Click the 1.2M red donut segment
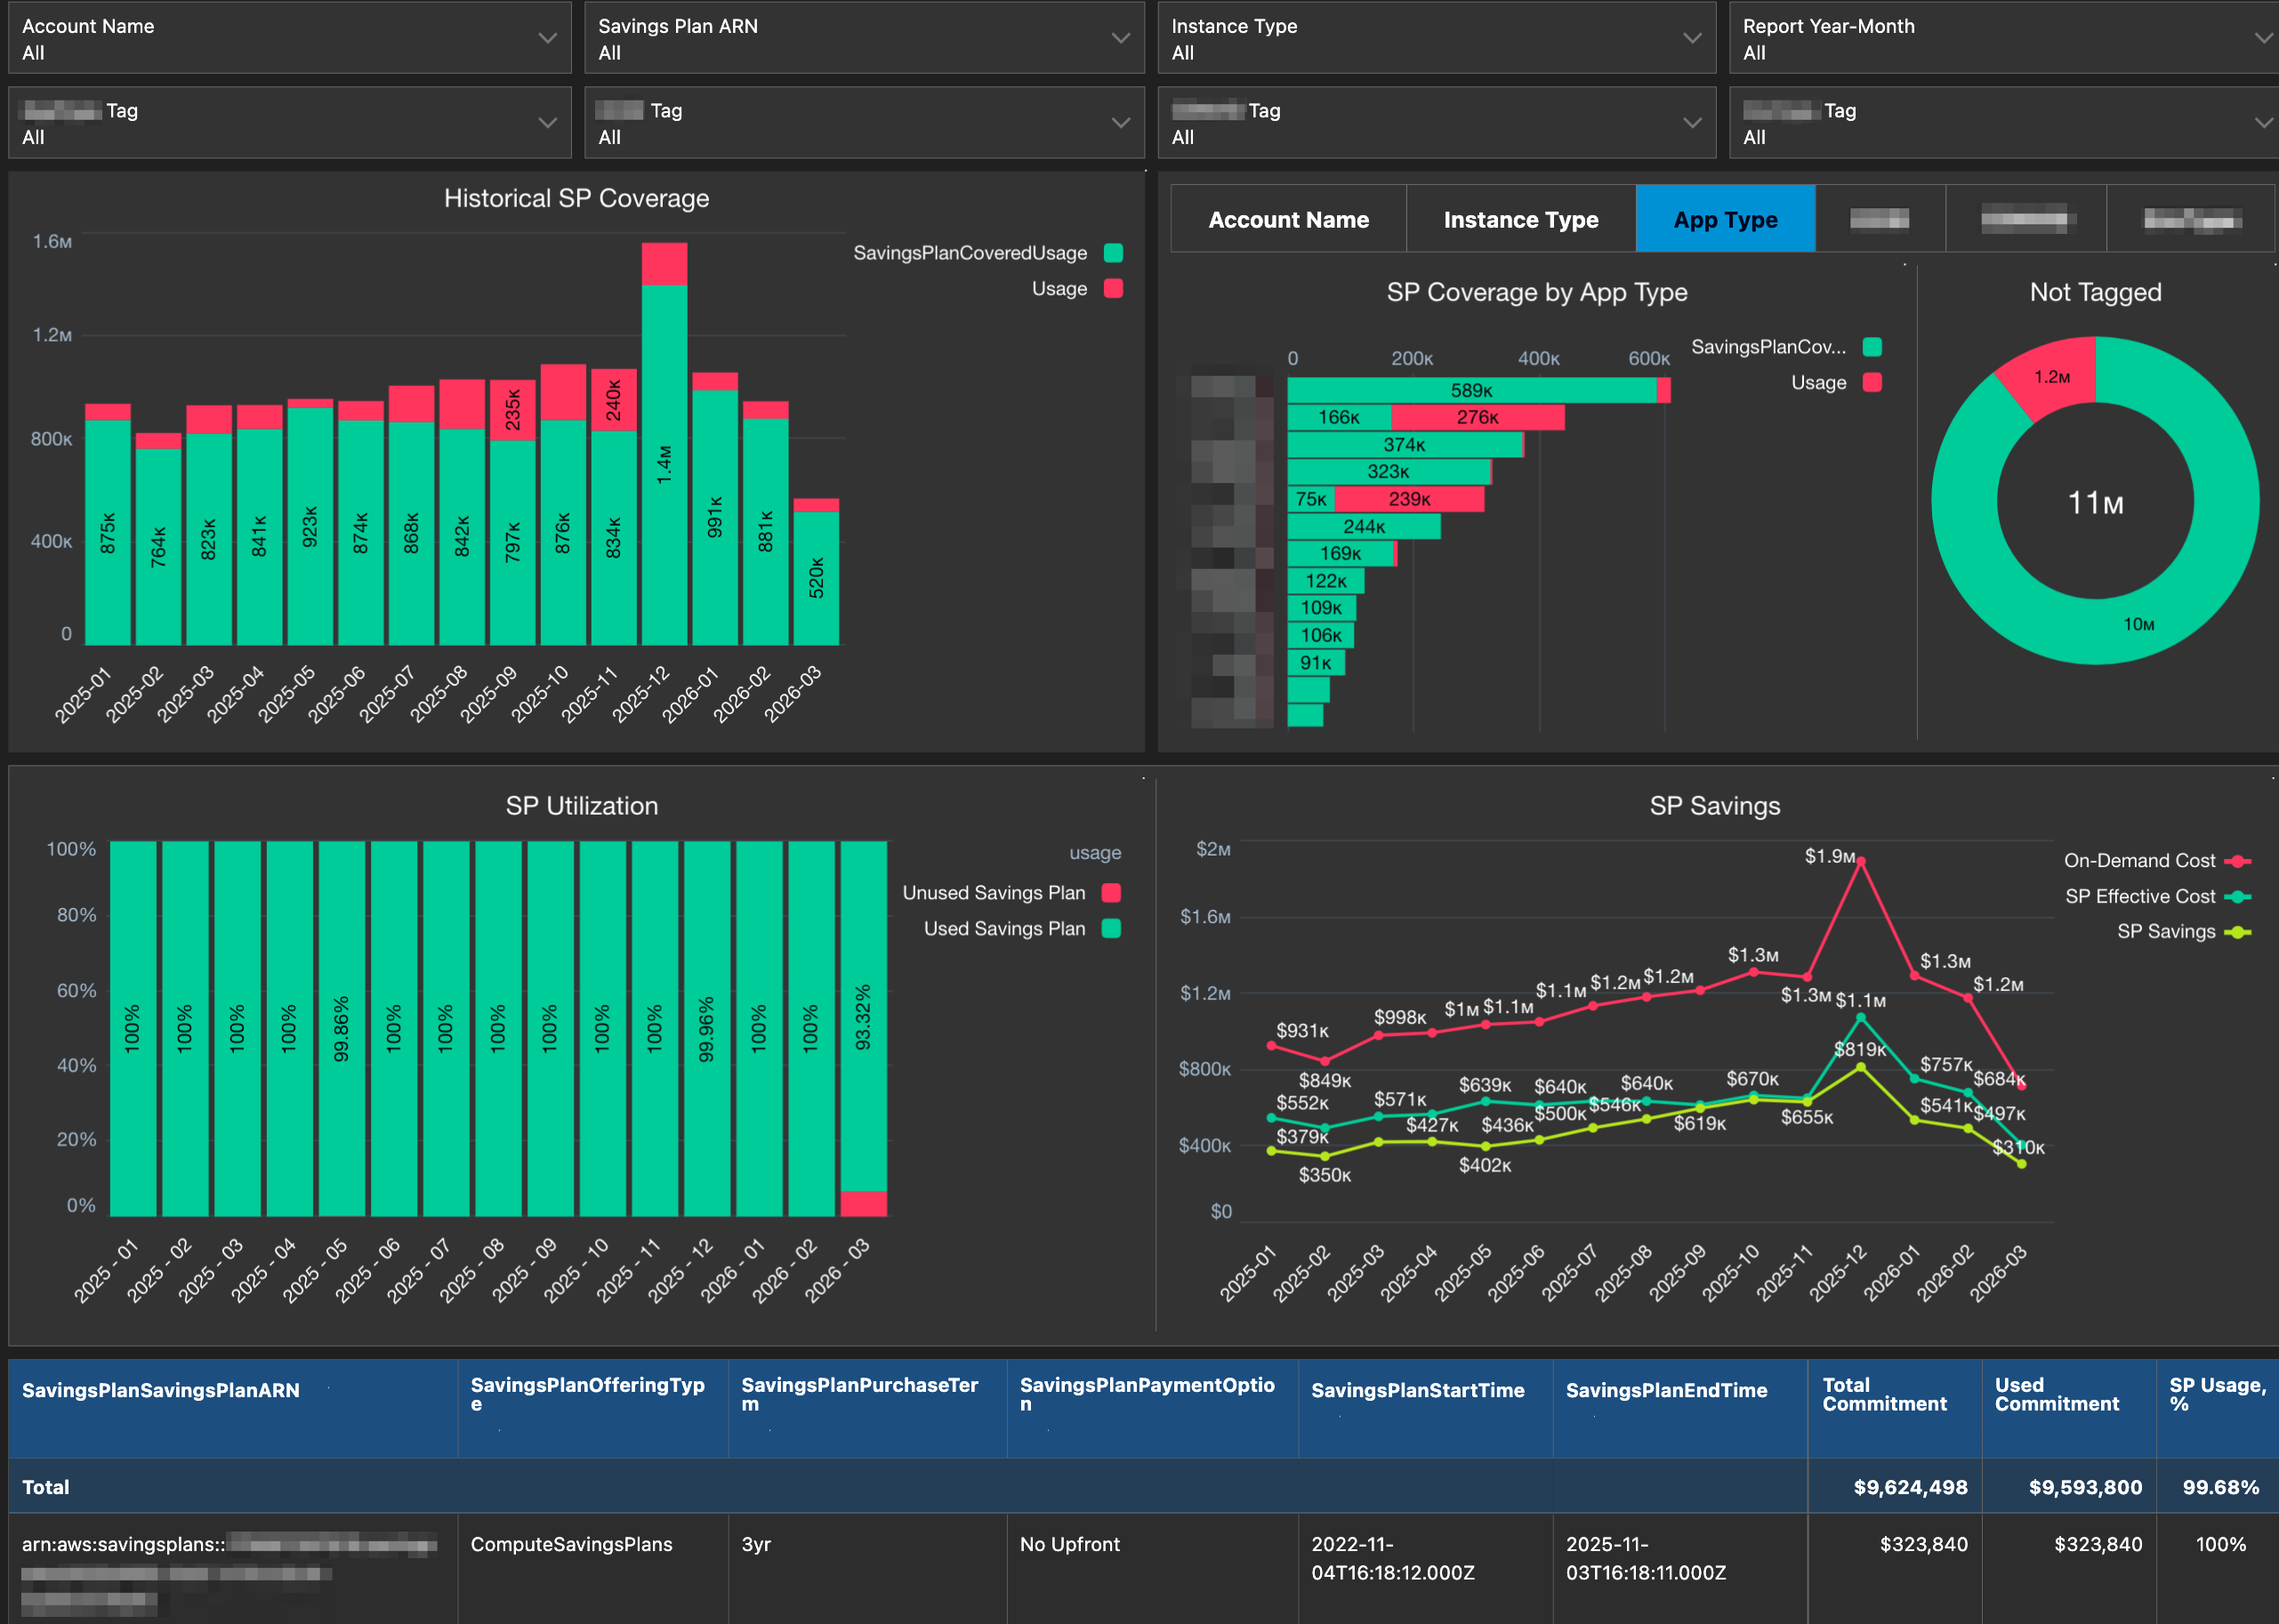2279x1624 pixels. click(2051, 377)
